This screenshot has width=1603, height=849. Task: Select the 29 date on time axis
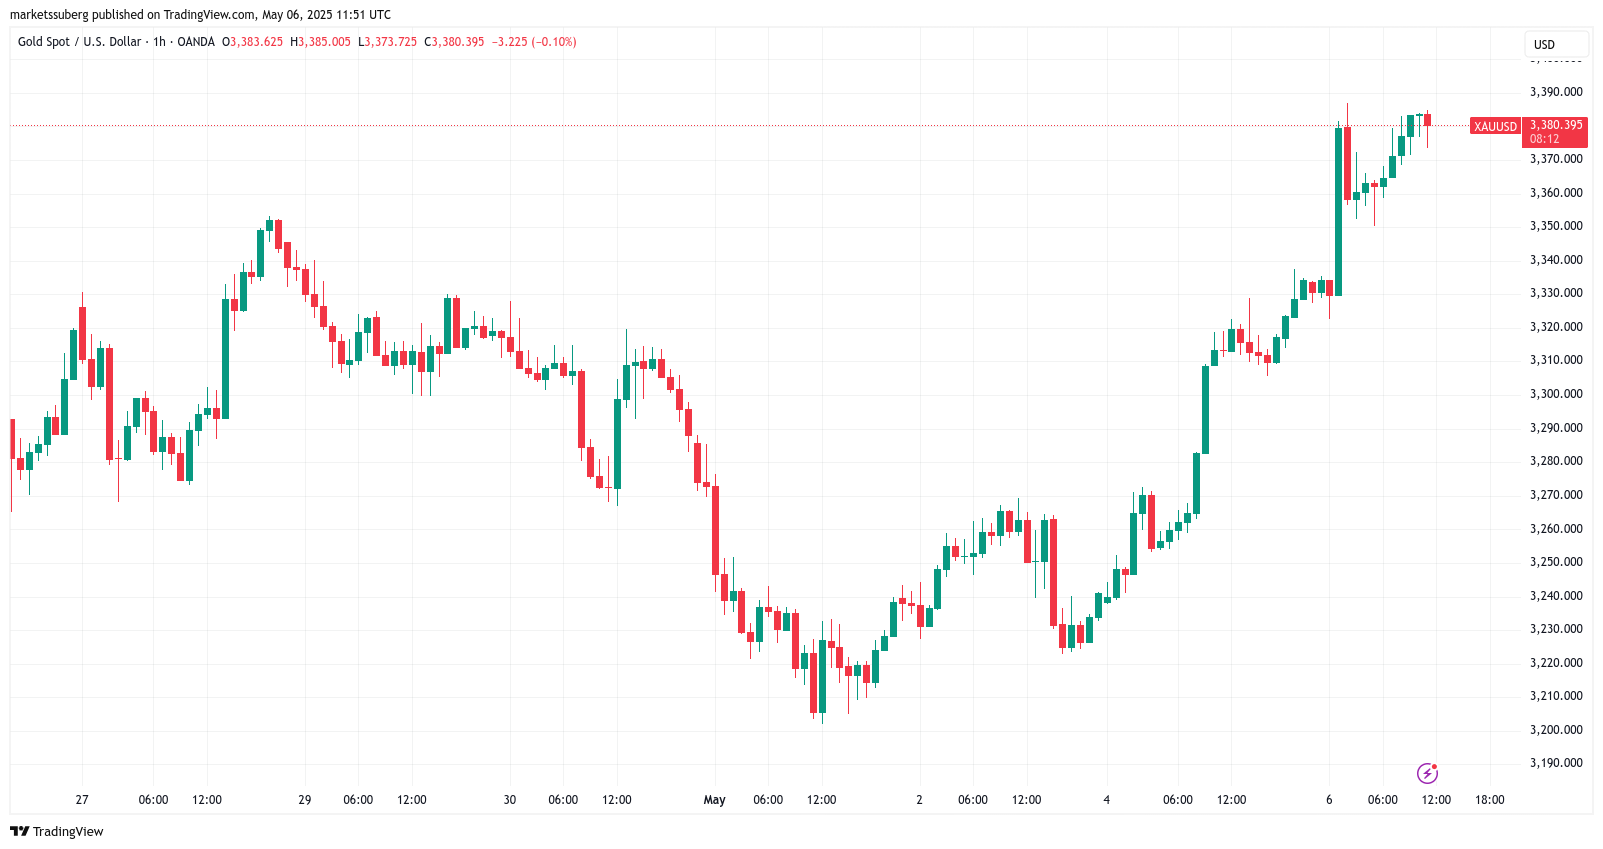[305, 800]
